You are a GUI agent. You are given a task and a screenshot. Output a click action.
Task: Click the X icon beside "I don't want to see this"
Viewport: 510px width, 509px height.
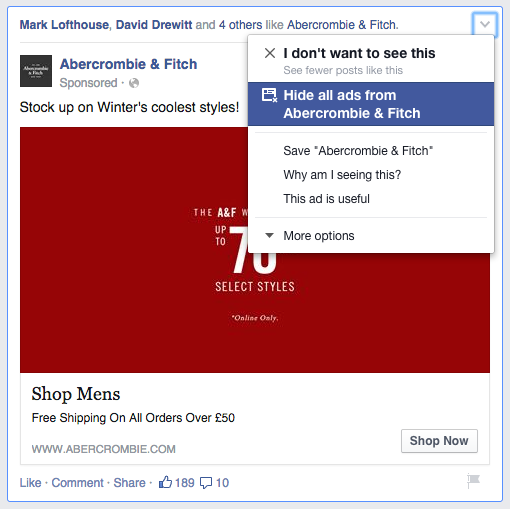pos(270,53)
